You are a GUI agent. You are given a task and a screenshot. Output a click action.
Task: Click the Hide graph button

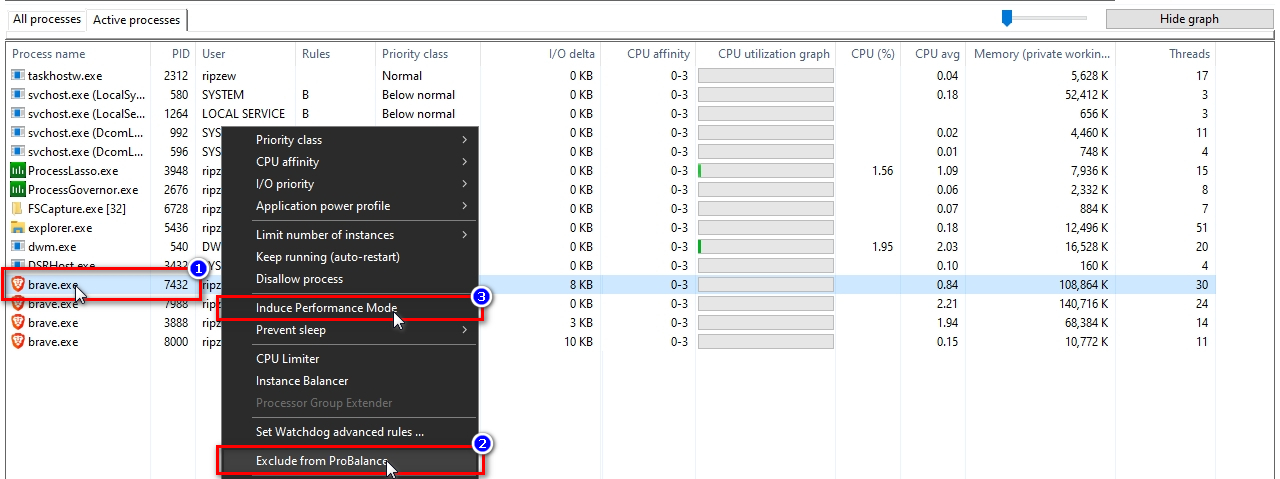1189,19
